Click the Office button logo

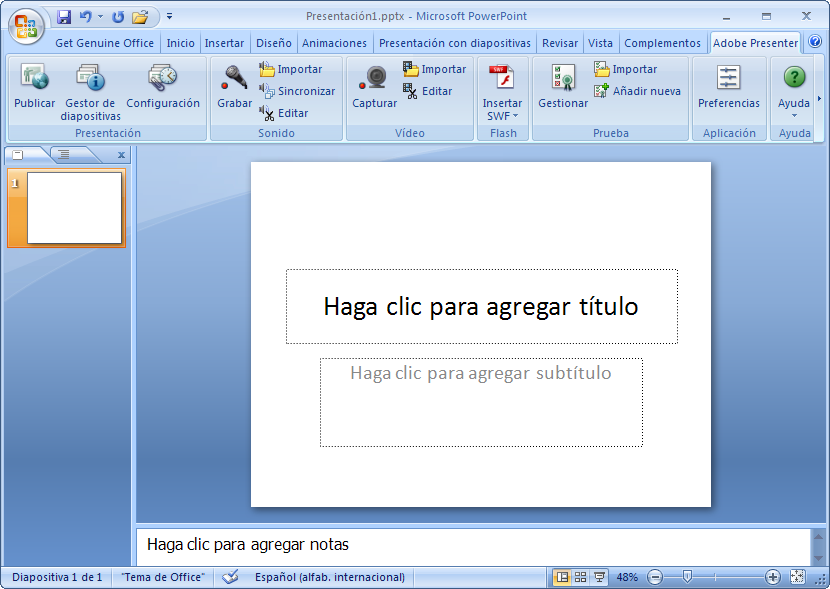click(x=27, y=25)
